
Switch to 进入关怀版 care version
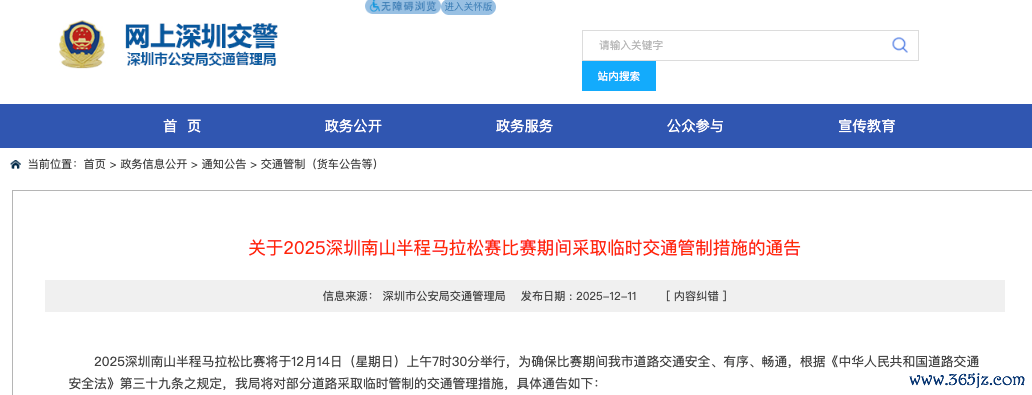tap(468, 7)
